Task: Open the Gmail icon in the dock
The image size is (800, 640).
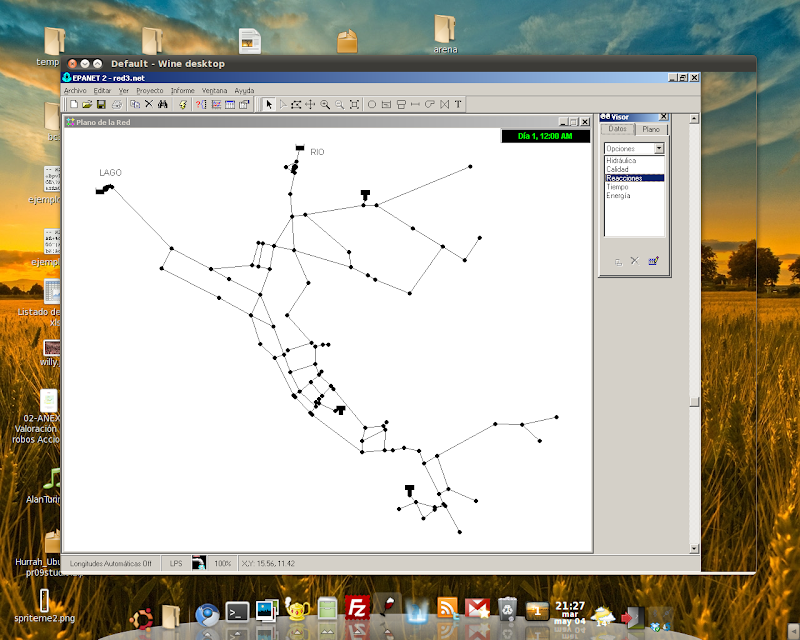Action: tap(478, 609)
